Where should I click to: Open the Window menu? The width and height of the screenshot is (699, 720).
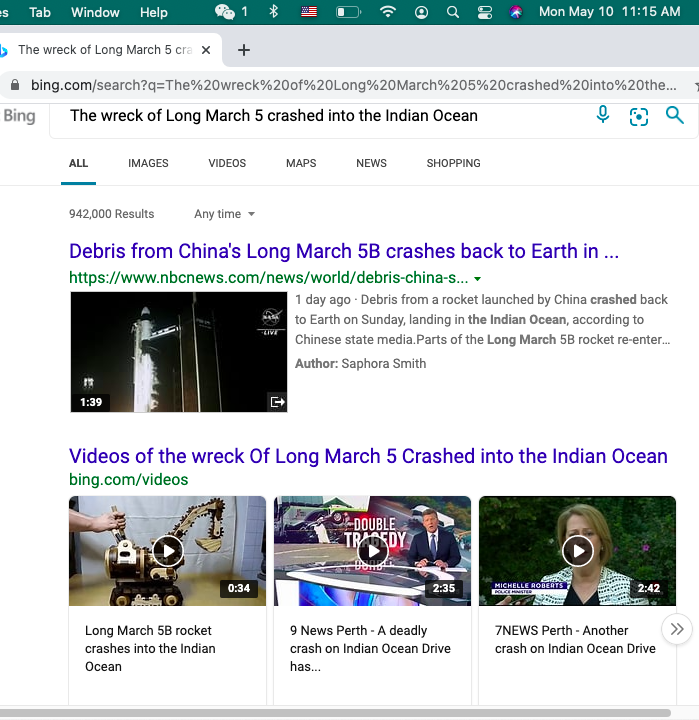tap(95, 12)
